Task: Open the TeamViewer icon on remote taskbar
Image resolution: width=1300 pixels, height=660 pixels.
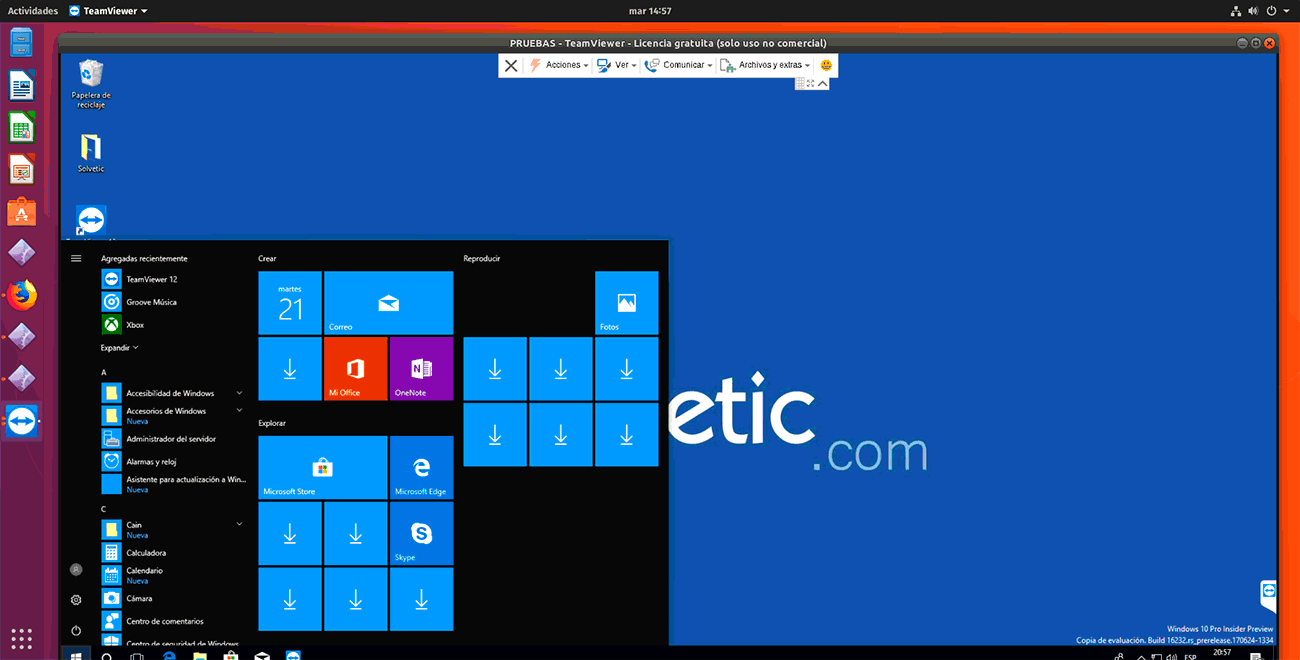Action: point(293,656)
